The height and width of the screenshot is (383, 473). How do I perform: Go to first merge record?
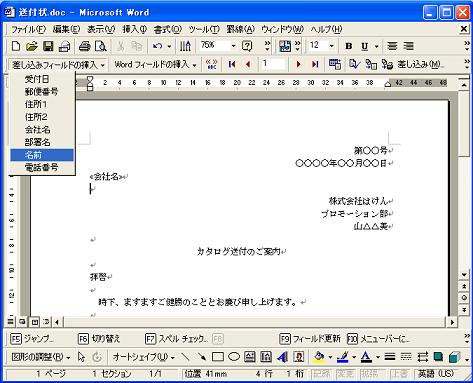pos(232,64)
